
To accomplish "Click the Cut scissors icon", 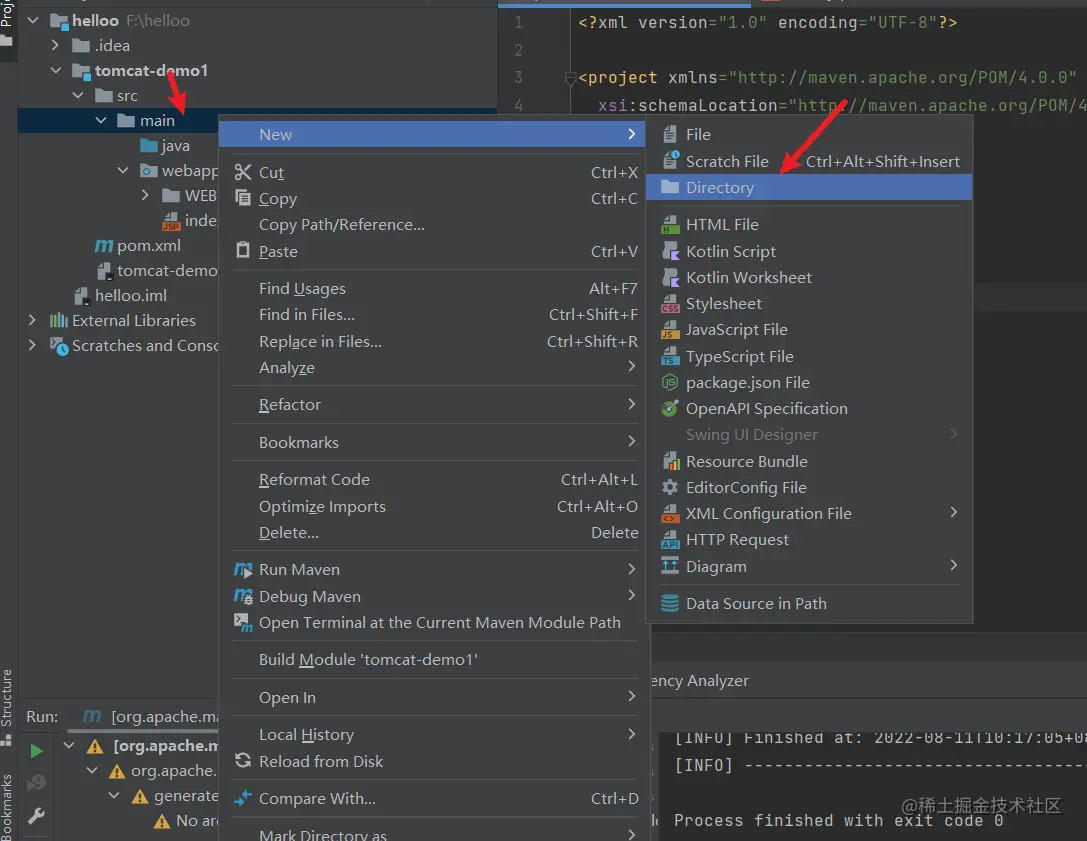I will click(243, 172).
